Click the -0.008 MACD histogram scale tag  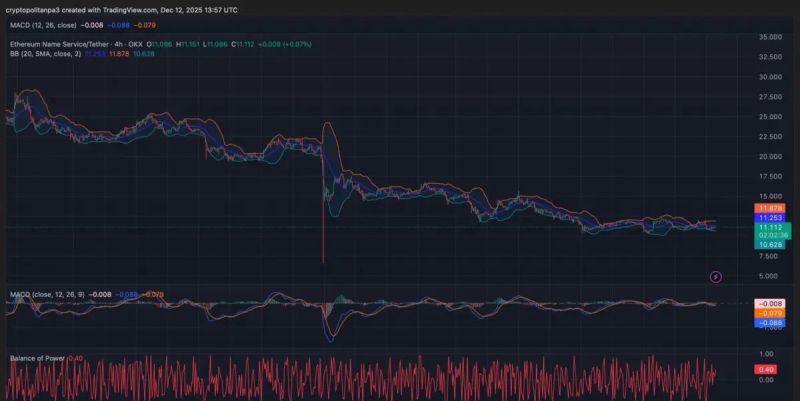pyautogui.click(x=770, y=304)
